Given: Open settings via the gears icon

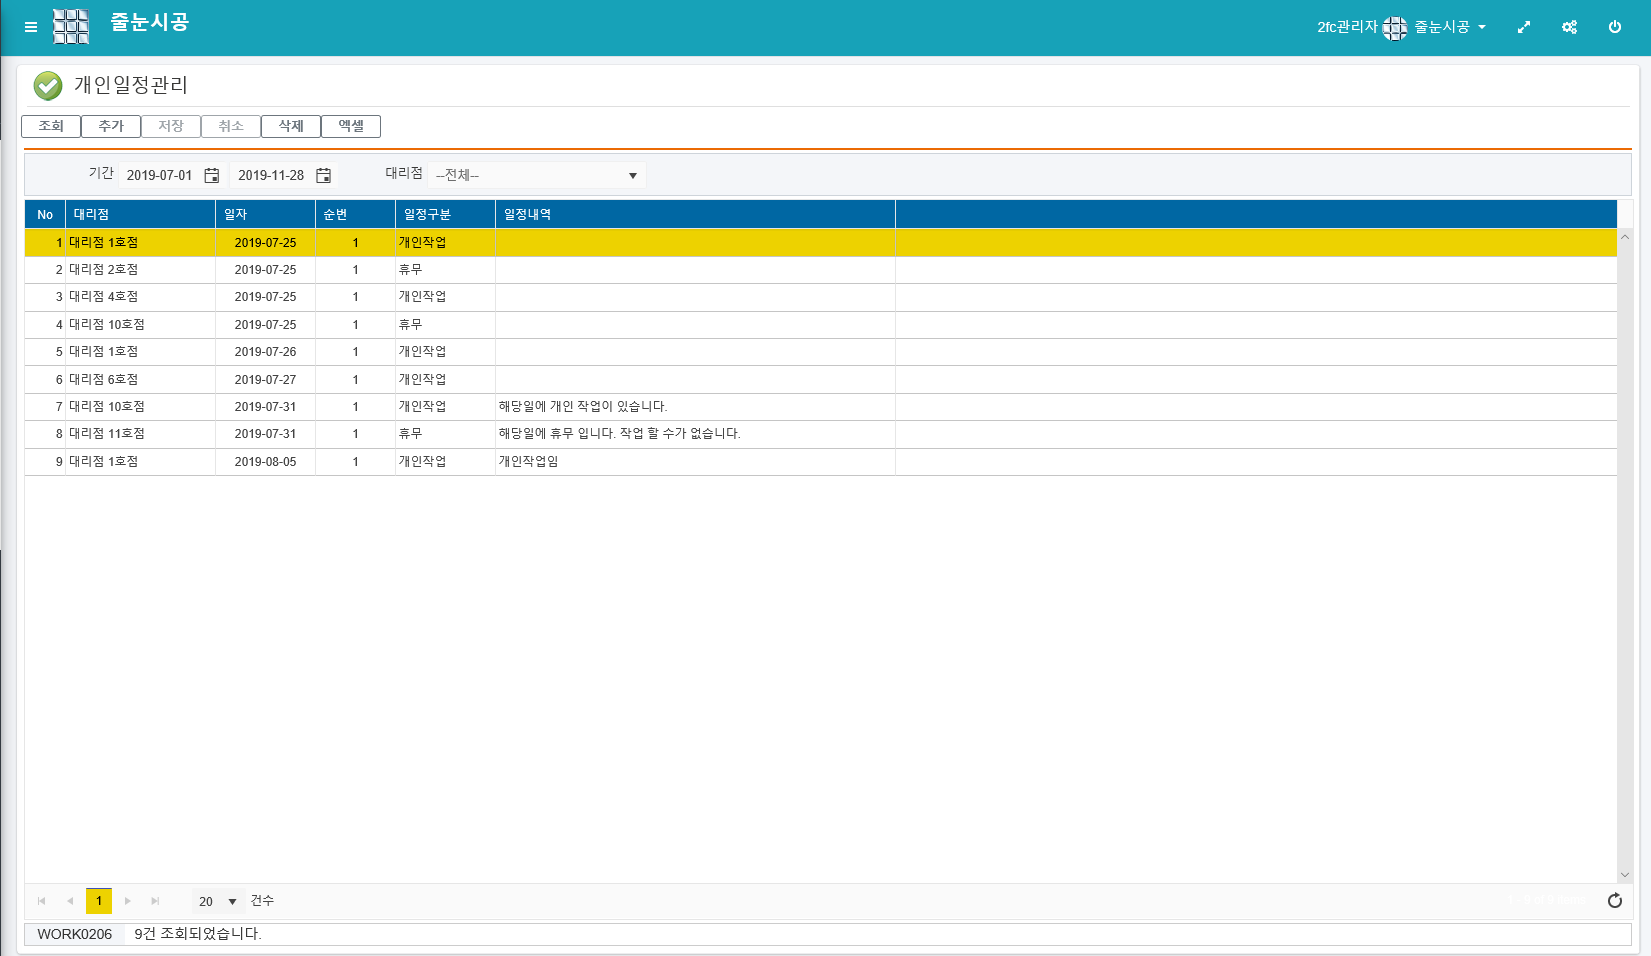Looking at the screenshot, I should (x=1569, y=27).
